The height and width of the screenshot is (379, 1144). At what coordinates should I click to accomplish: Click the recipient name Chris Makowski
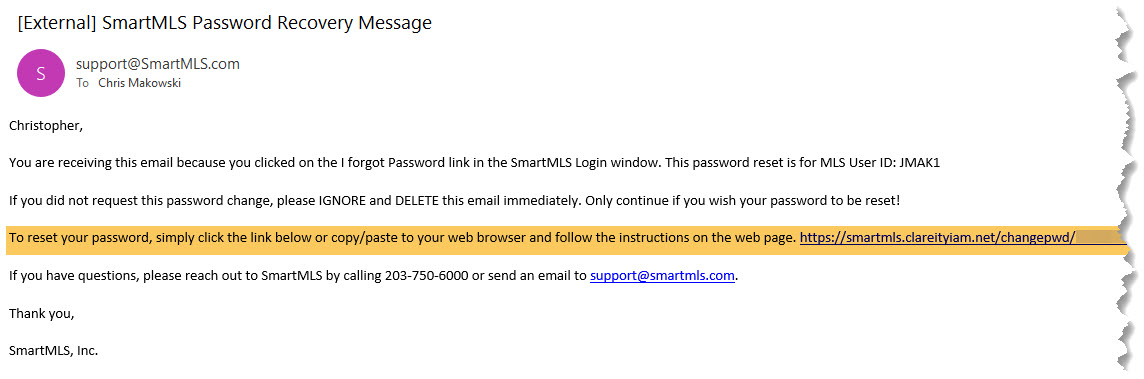(x=139, y=83)
